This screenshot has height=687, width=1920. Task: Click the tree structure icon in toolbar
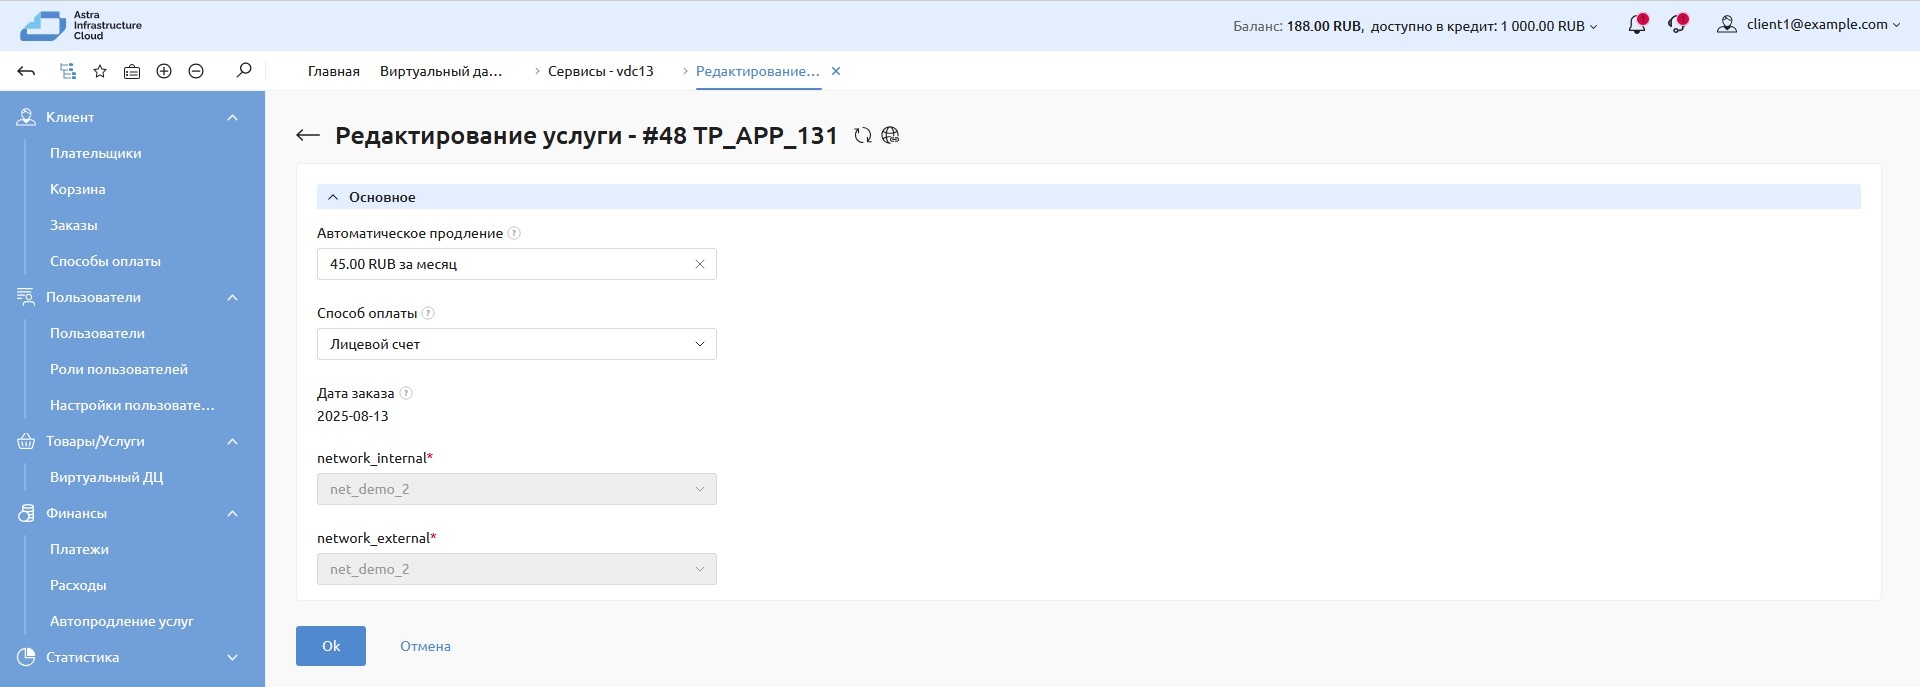pyautogui.click(x=67, y=71)
